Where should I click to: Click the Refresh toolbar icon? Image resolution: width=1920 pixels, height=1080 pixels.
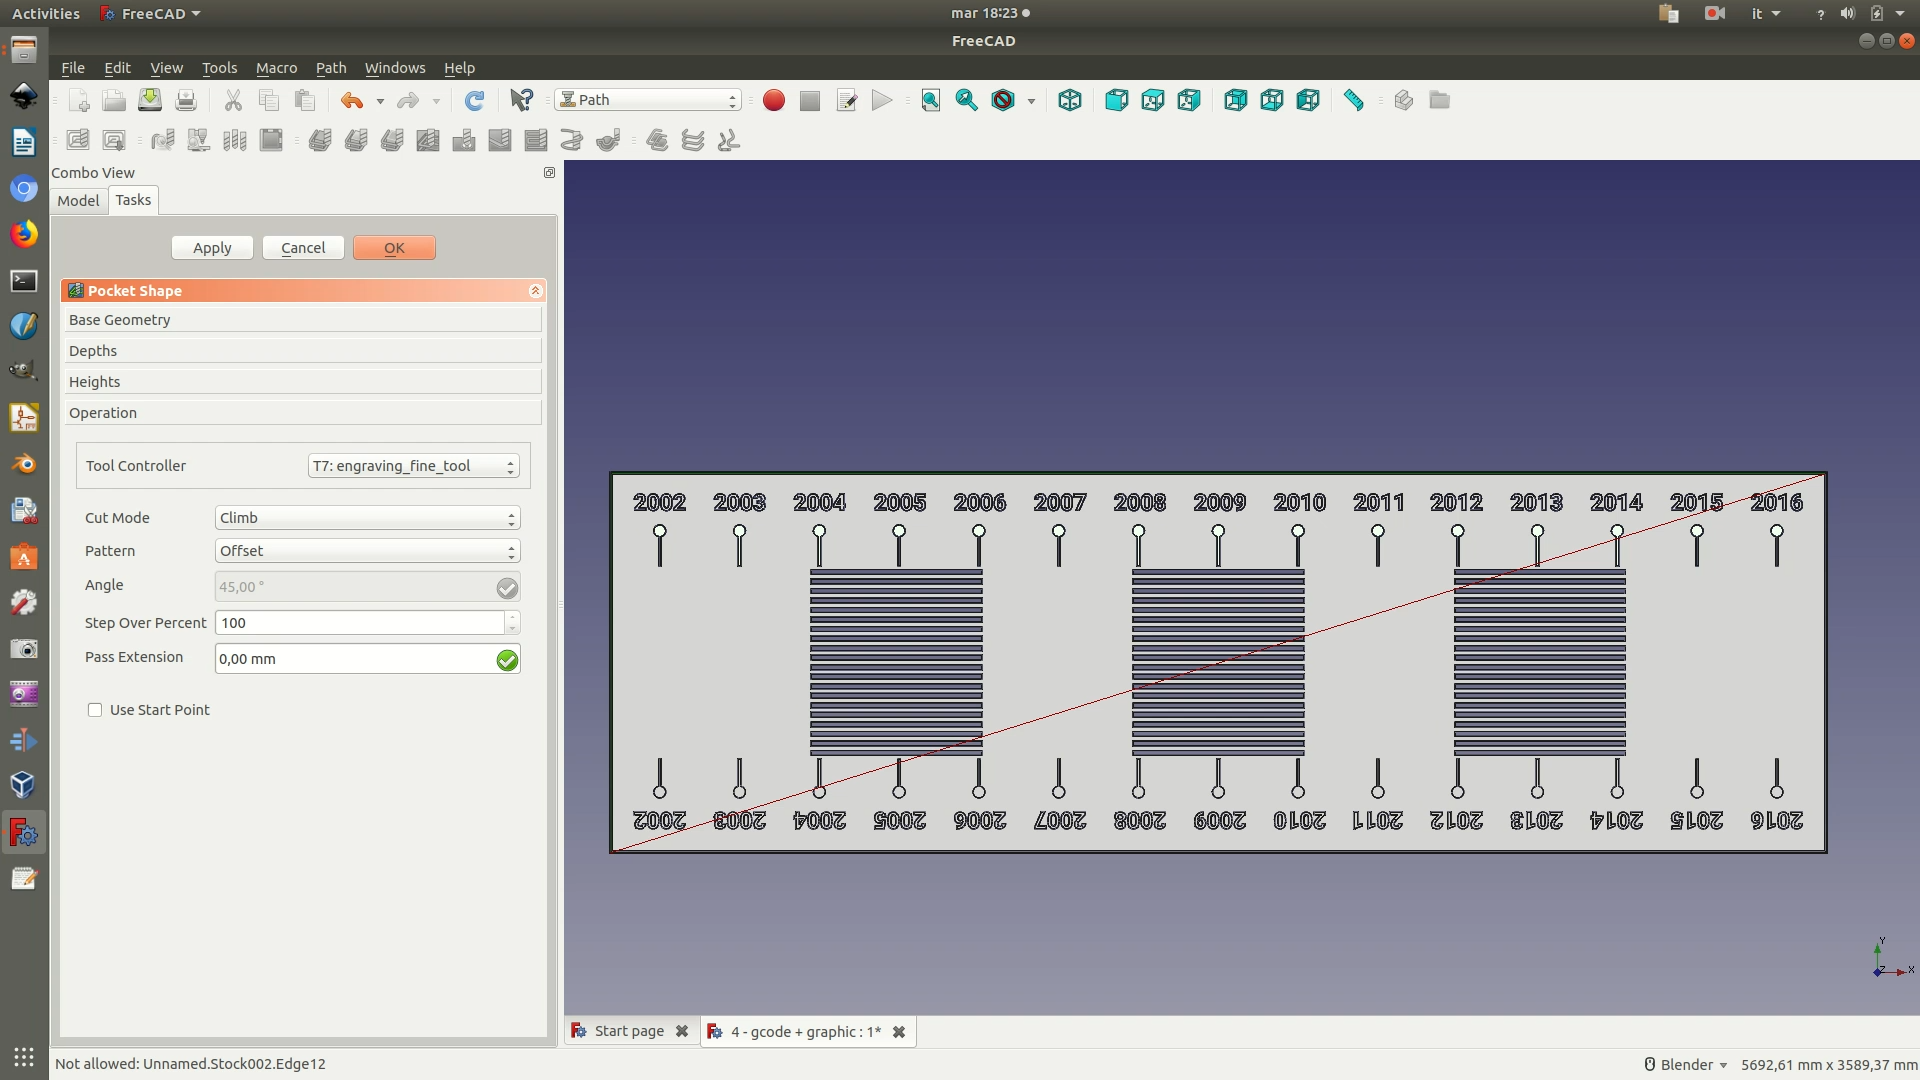[474, 100]
